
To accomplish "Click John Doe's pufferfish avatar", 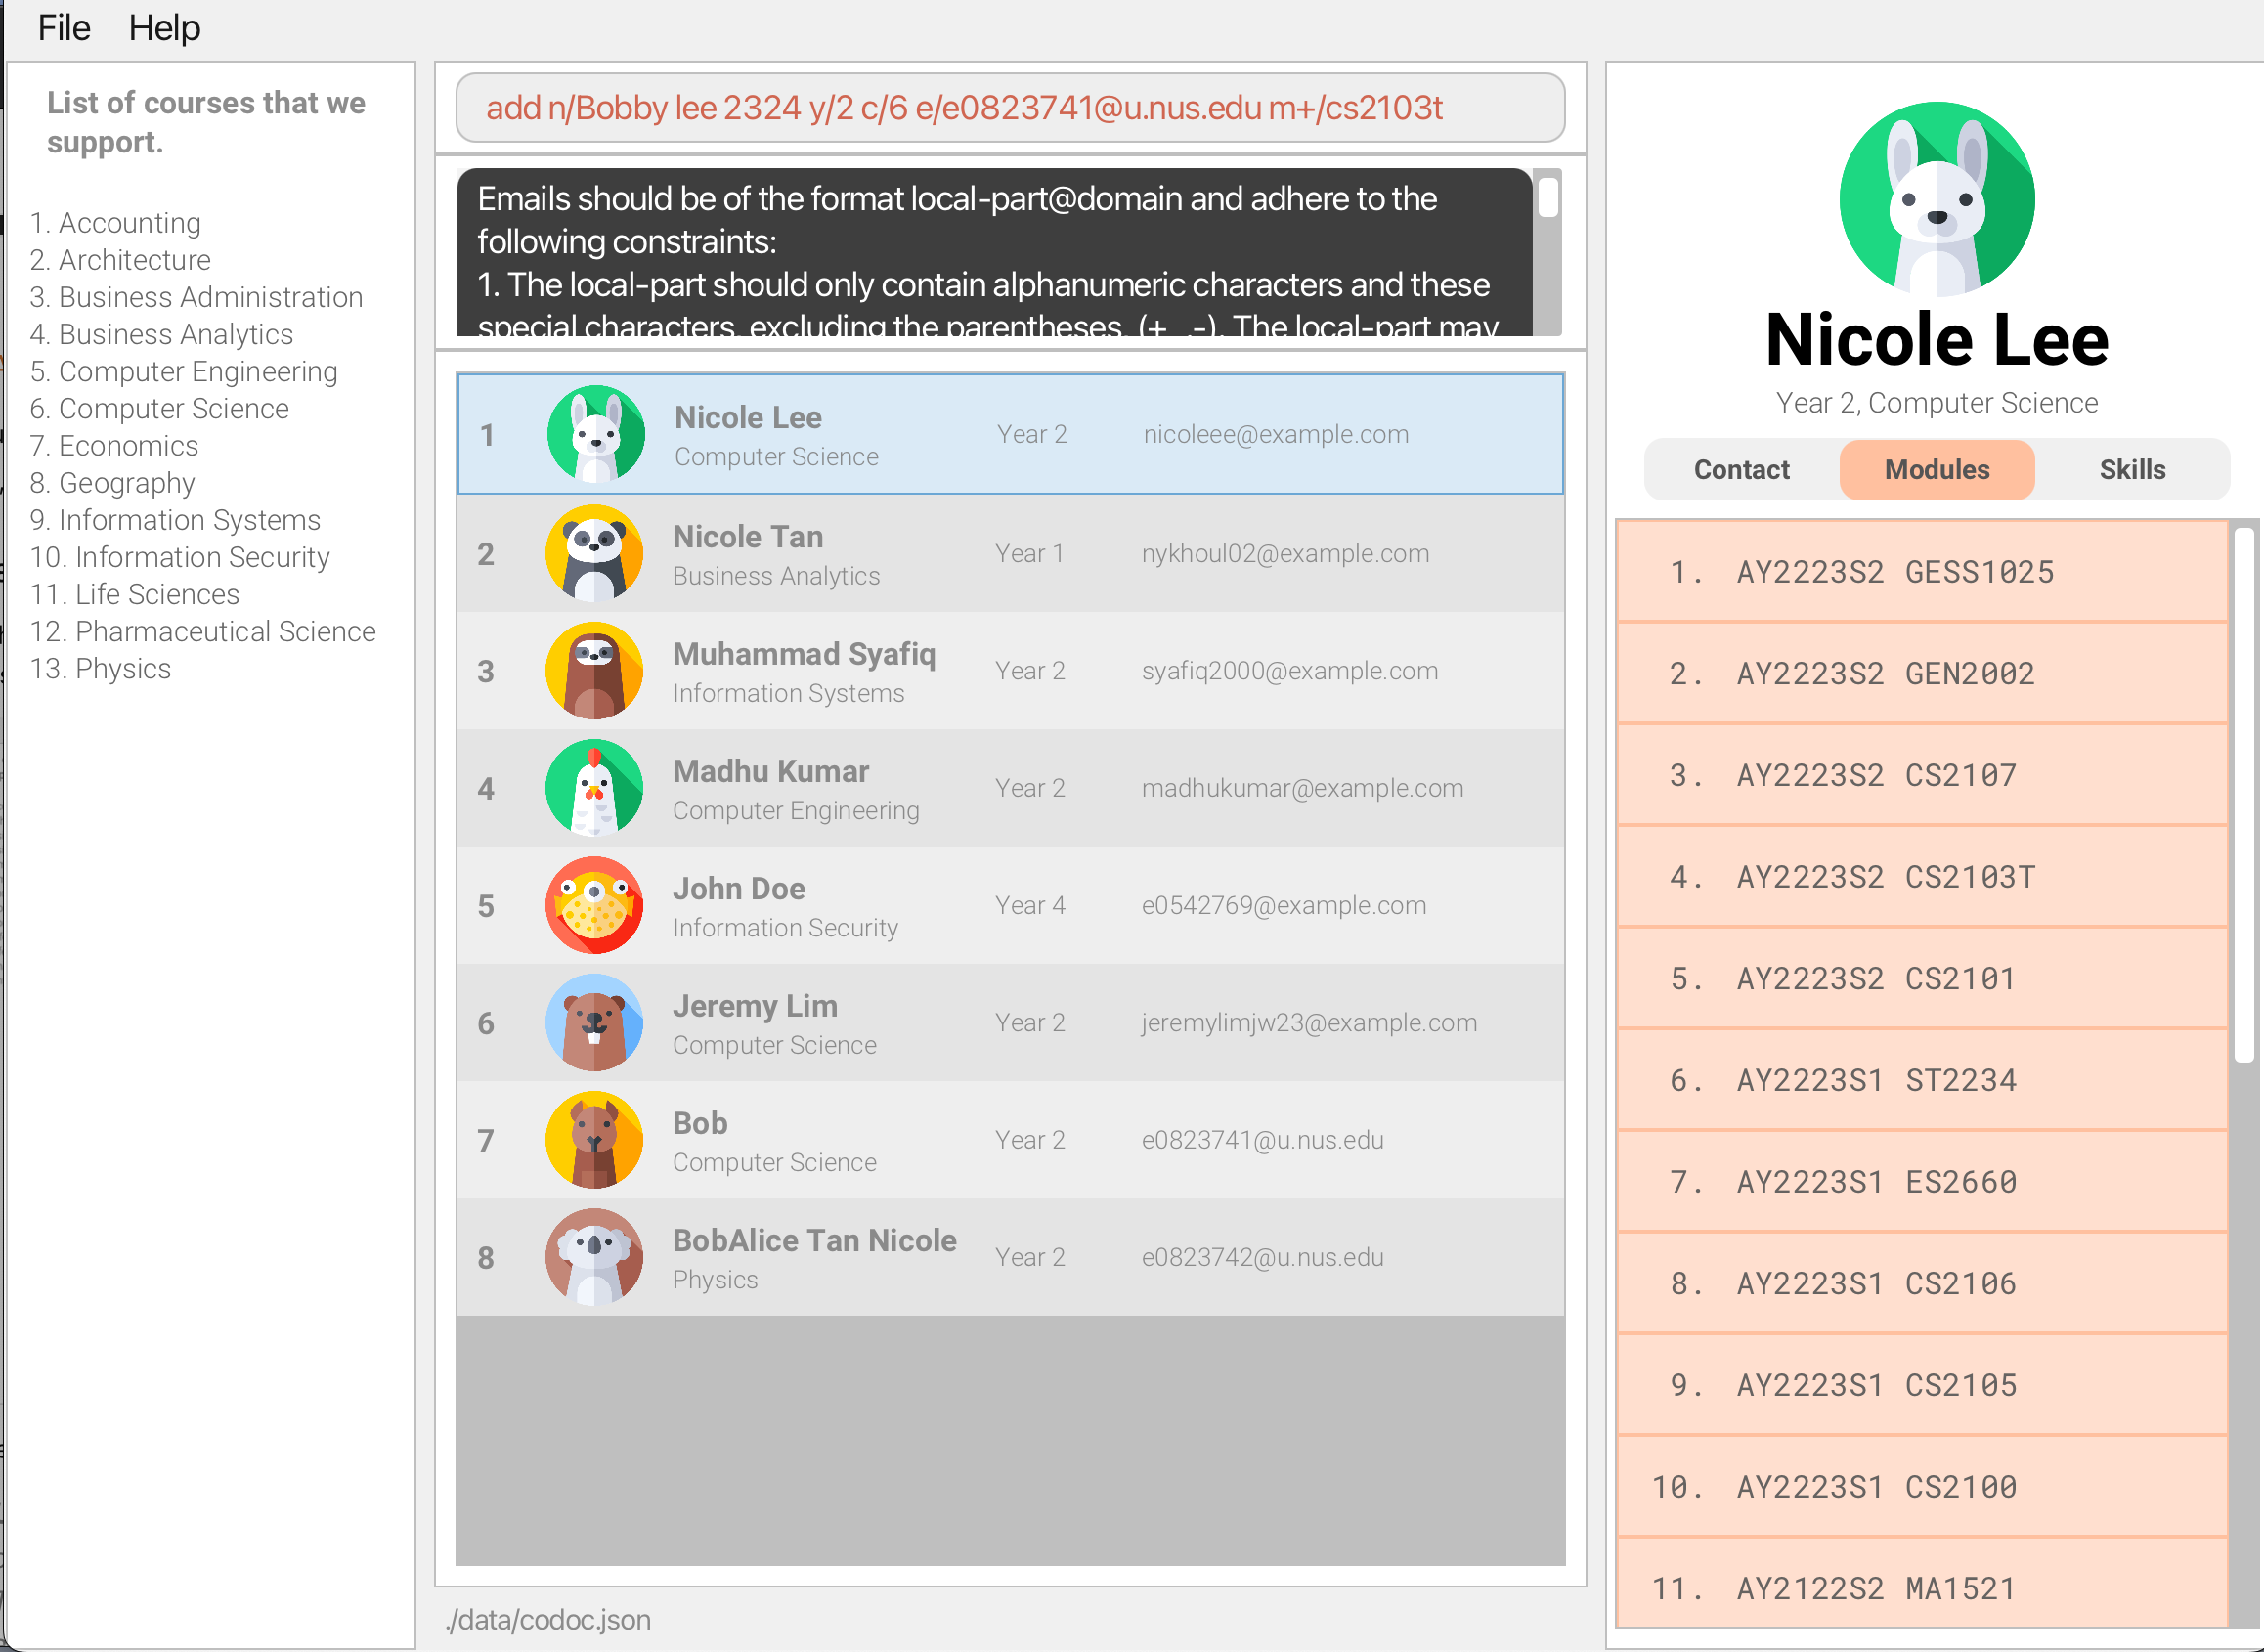I will coord(594,905).
